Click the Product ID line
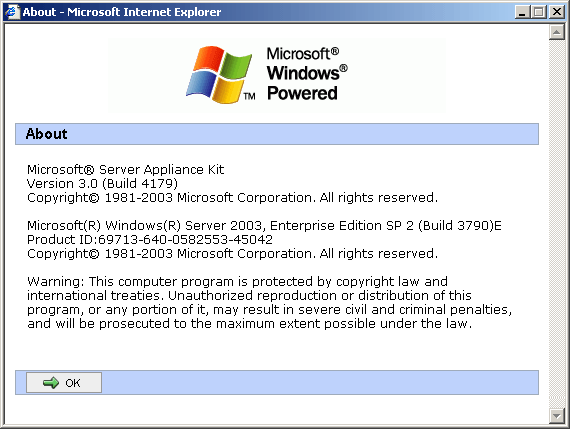The width and height of the screenshot is (570, 429). point(150,240)
